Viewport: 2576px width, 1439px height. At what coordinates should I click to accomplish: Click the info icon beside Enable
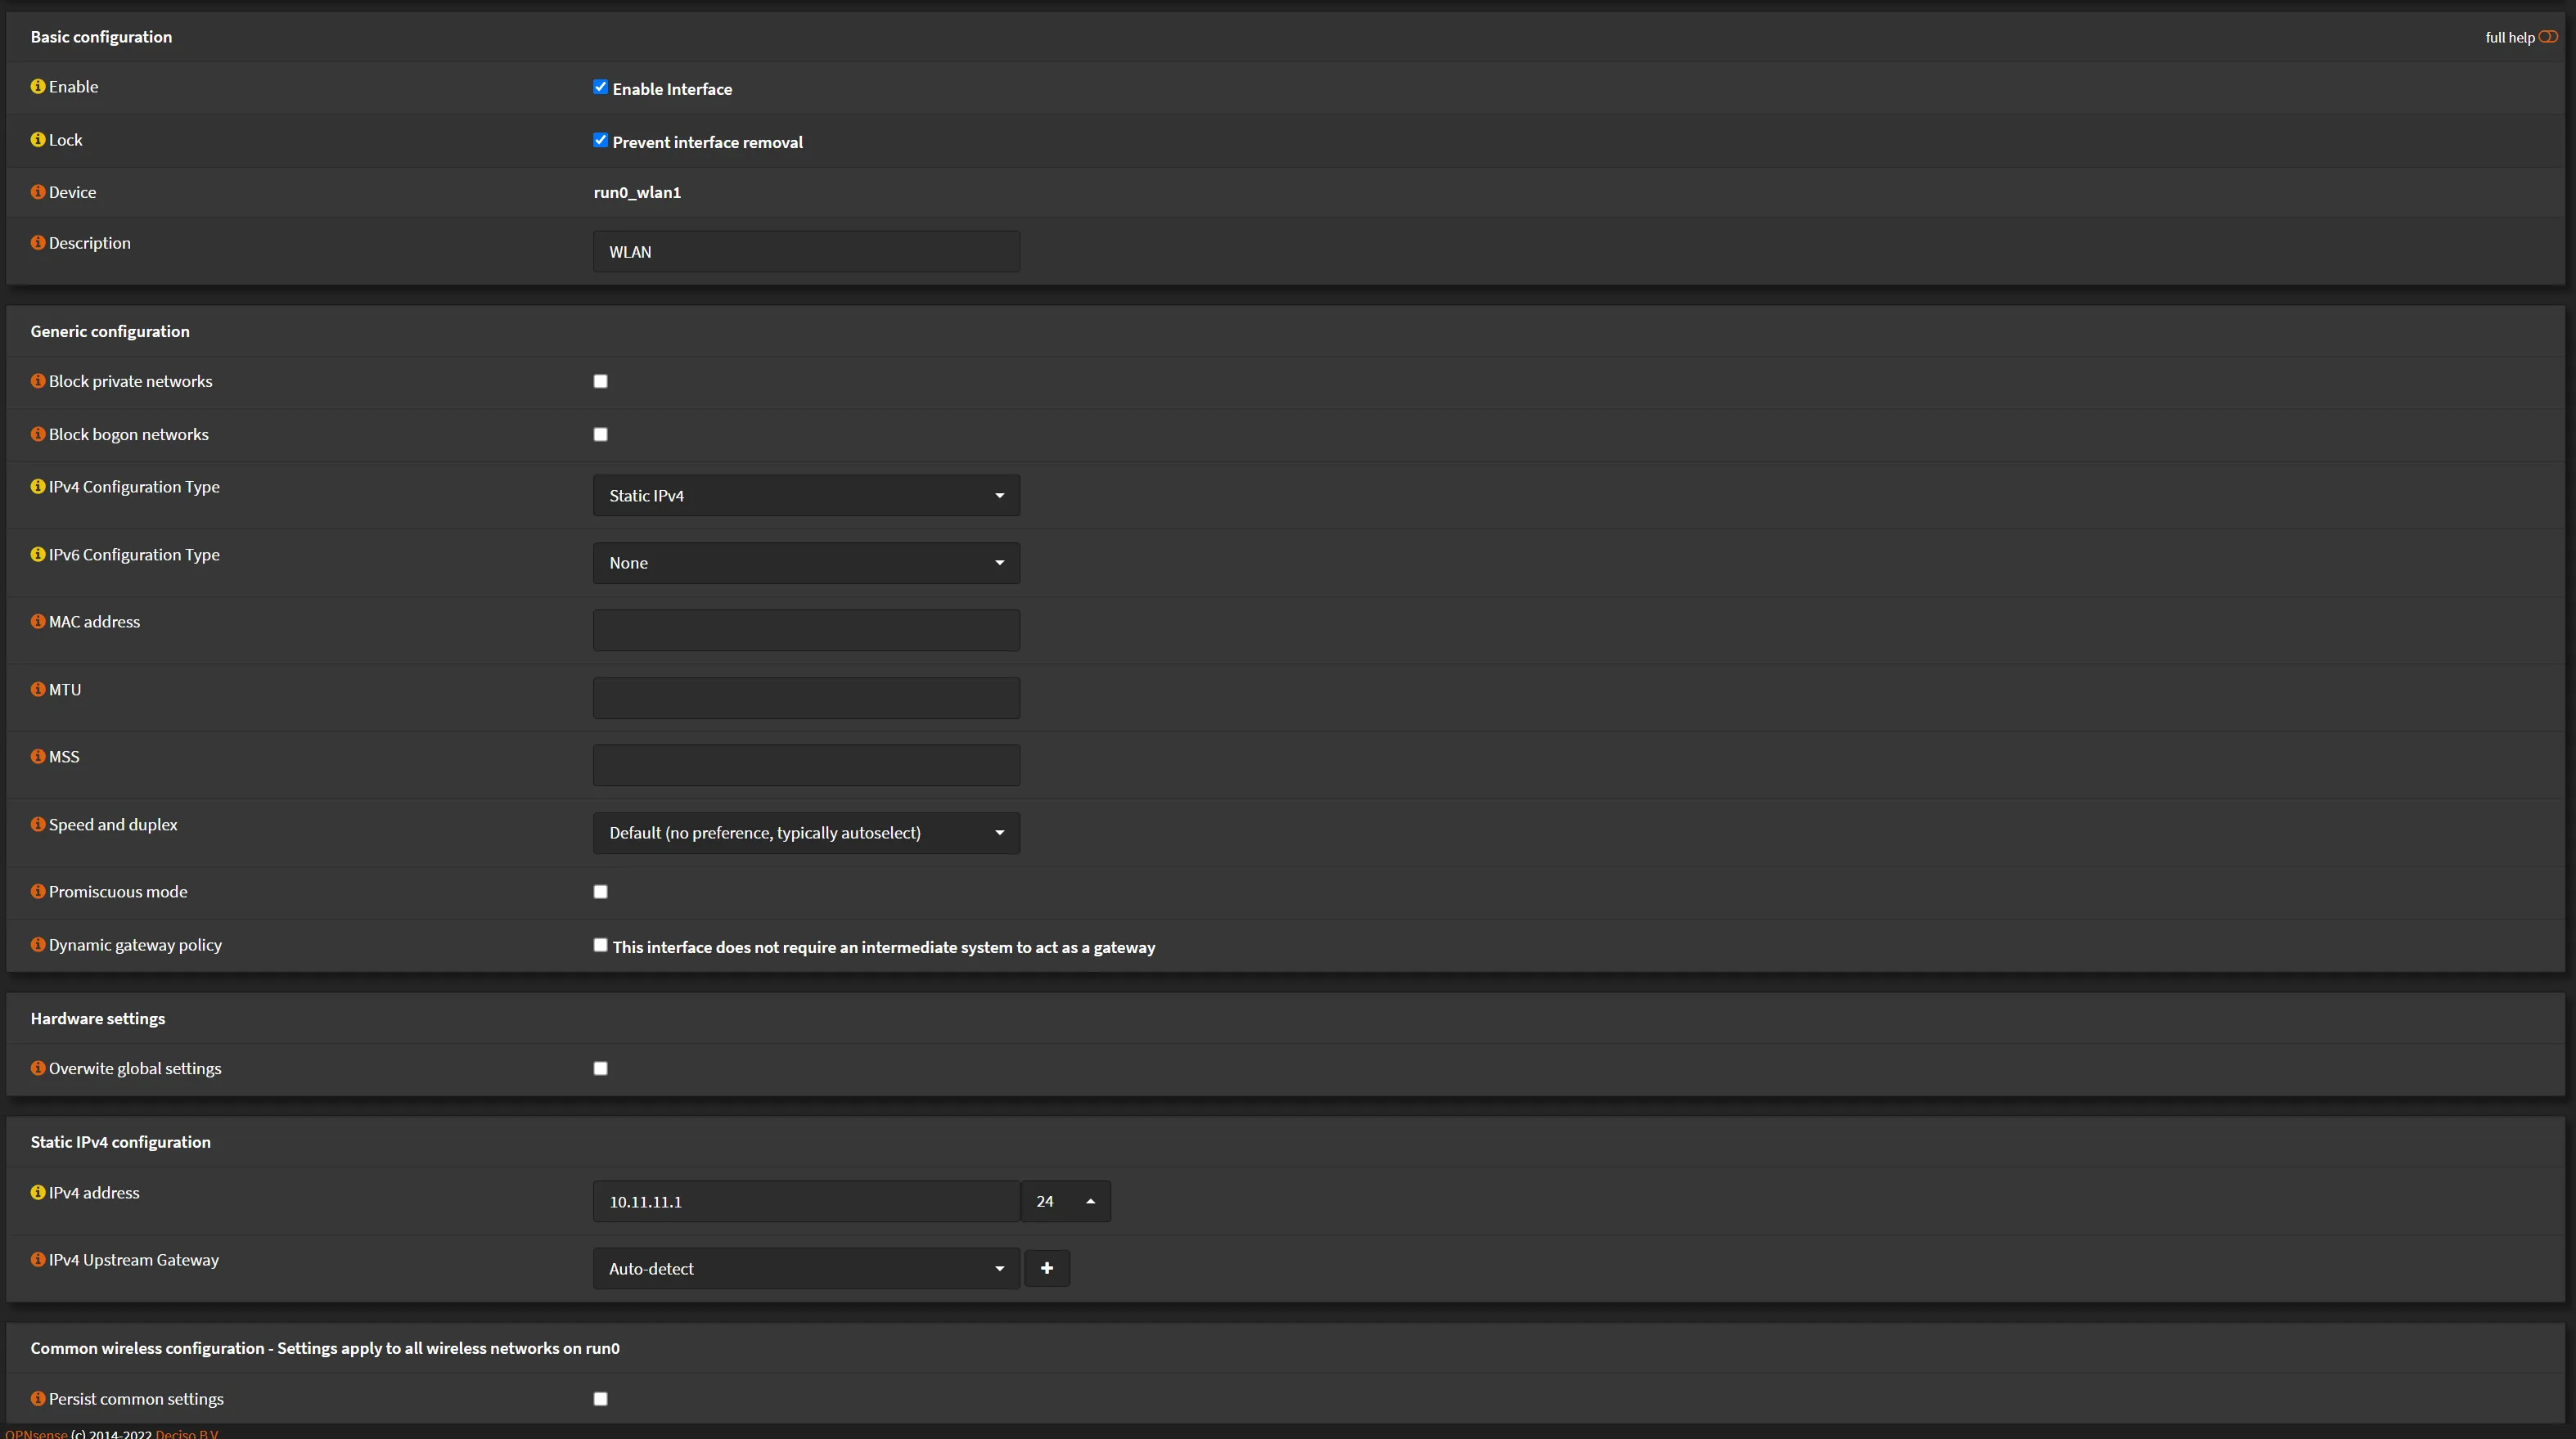click(x=38, y=87)
